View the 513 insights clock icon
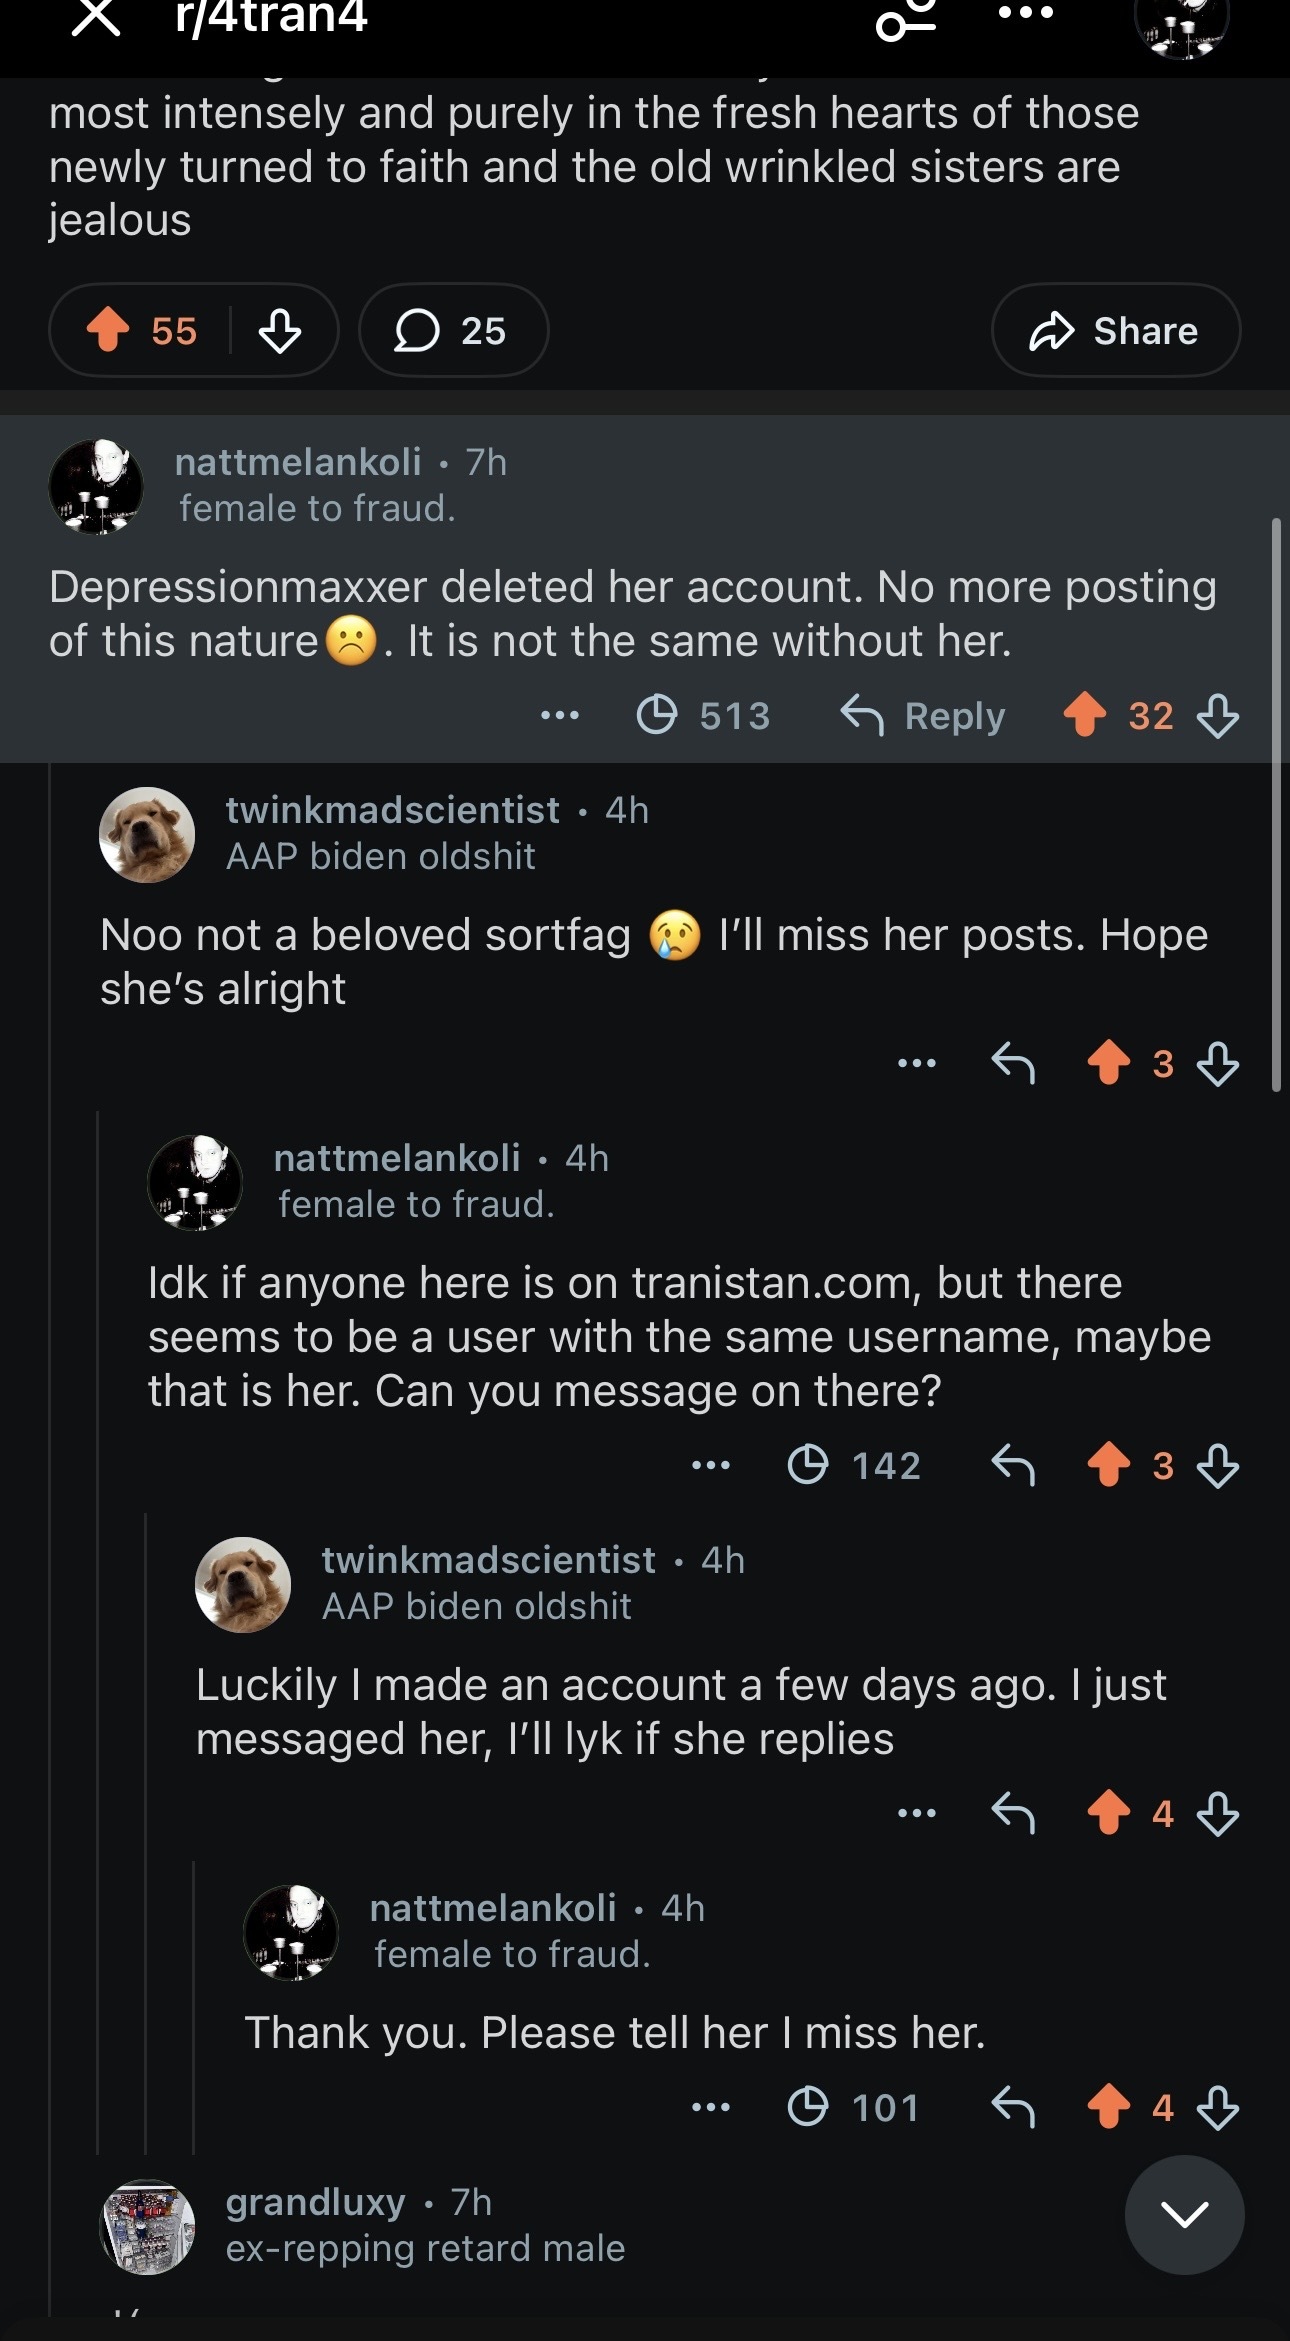Screen dimensions: 1290x2341 657,716
